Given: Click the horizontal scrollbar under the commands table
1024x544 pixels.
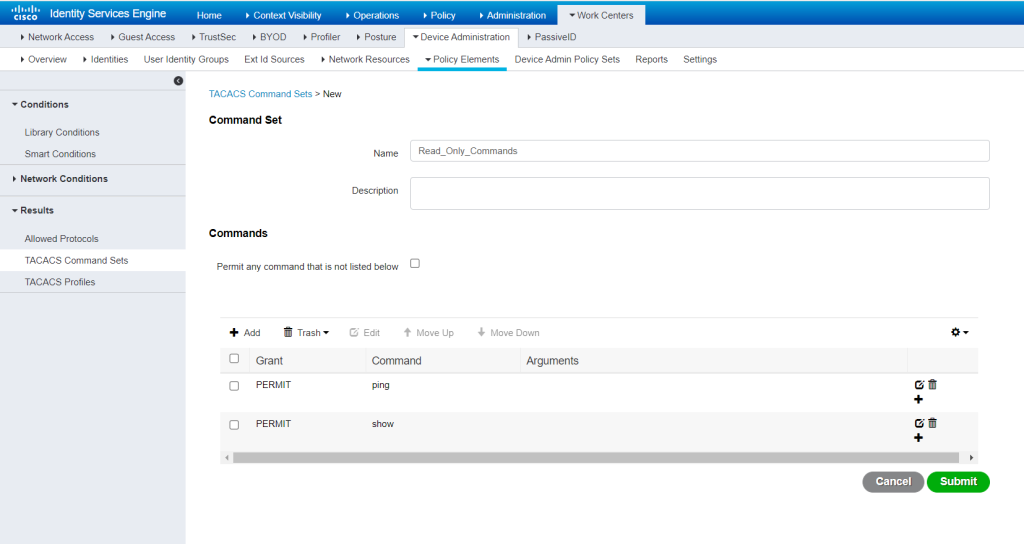Looking at the screenshot, I should (x=596, y=458).
